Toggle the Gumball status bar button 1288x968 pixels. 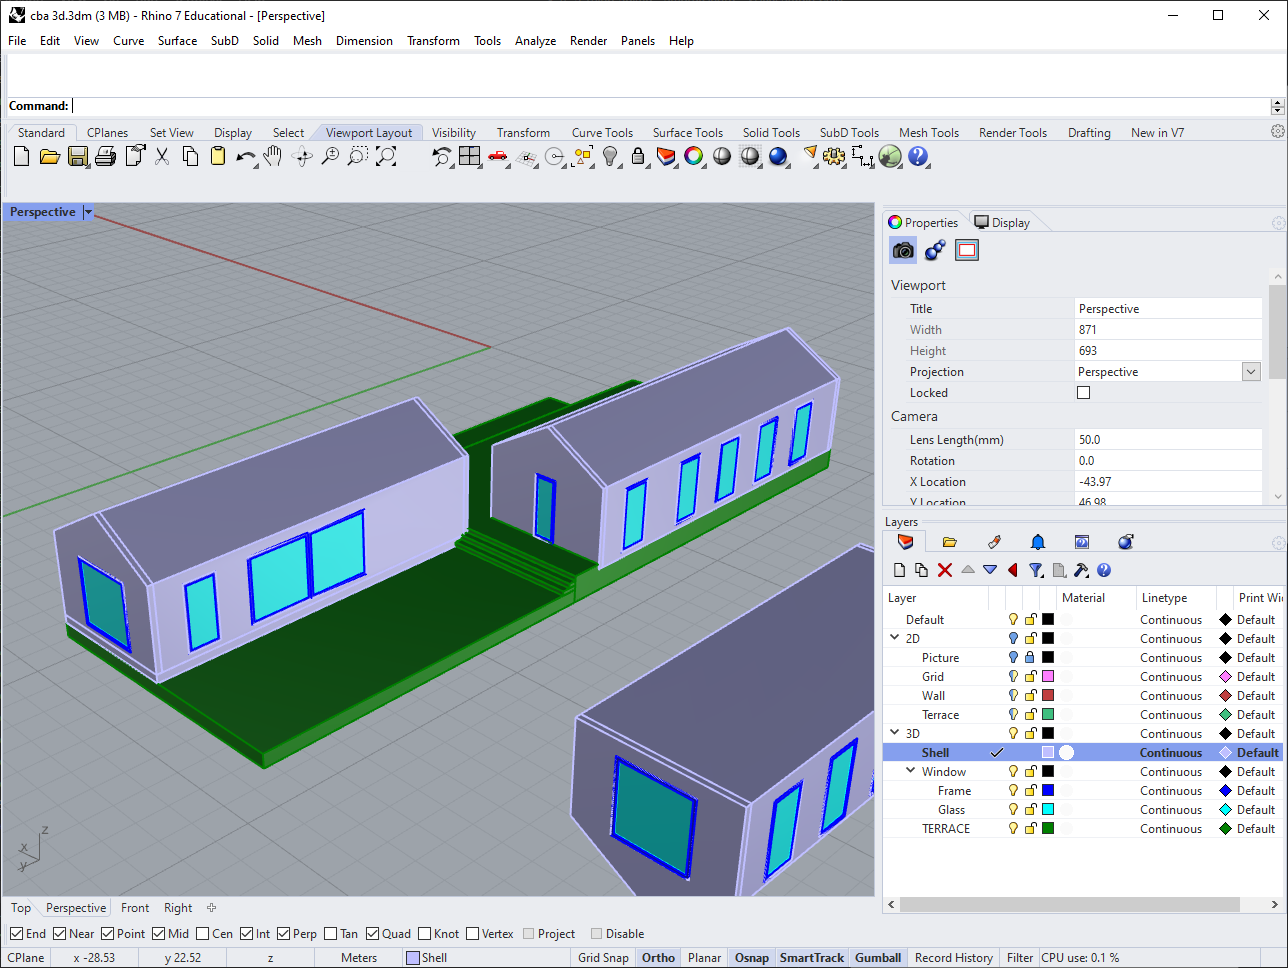click(878, 958)
